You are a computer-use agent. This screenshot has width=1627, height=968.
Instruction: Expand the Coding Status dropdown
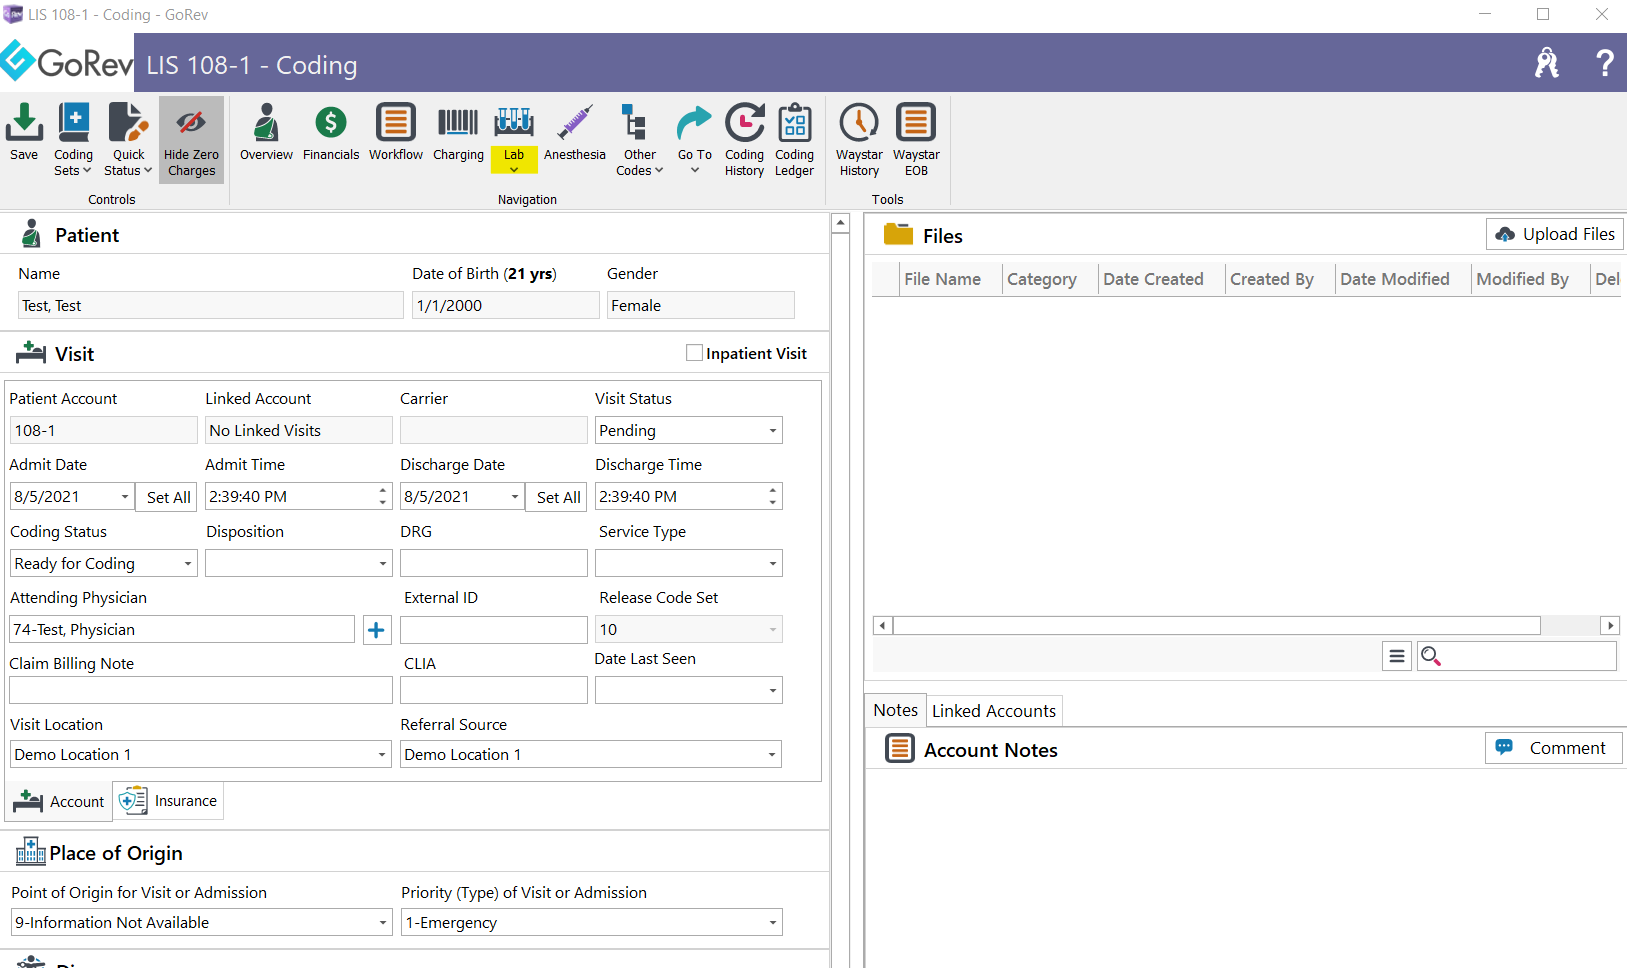(x=188, y=564)
